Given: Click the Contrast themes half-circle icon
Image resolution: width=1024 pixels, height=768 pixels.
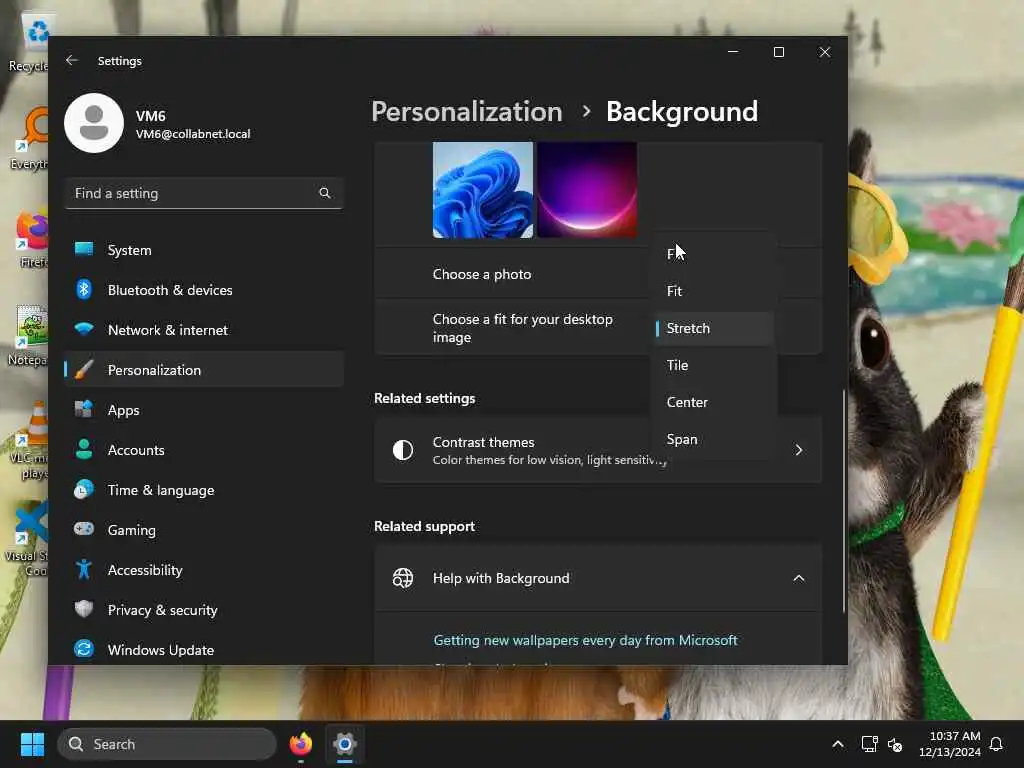Looking at the screenshot, I should (x=403, y=449).
